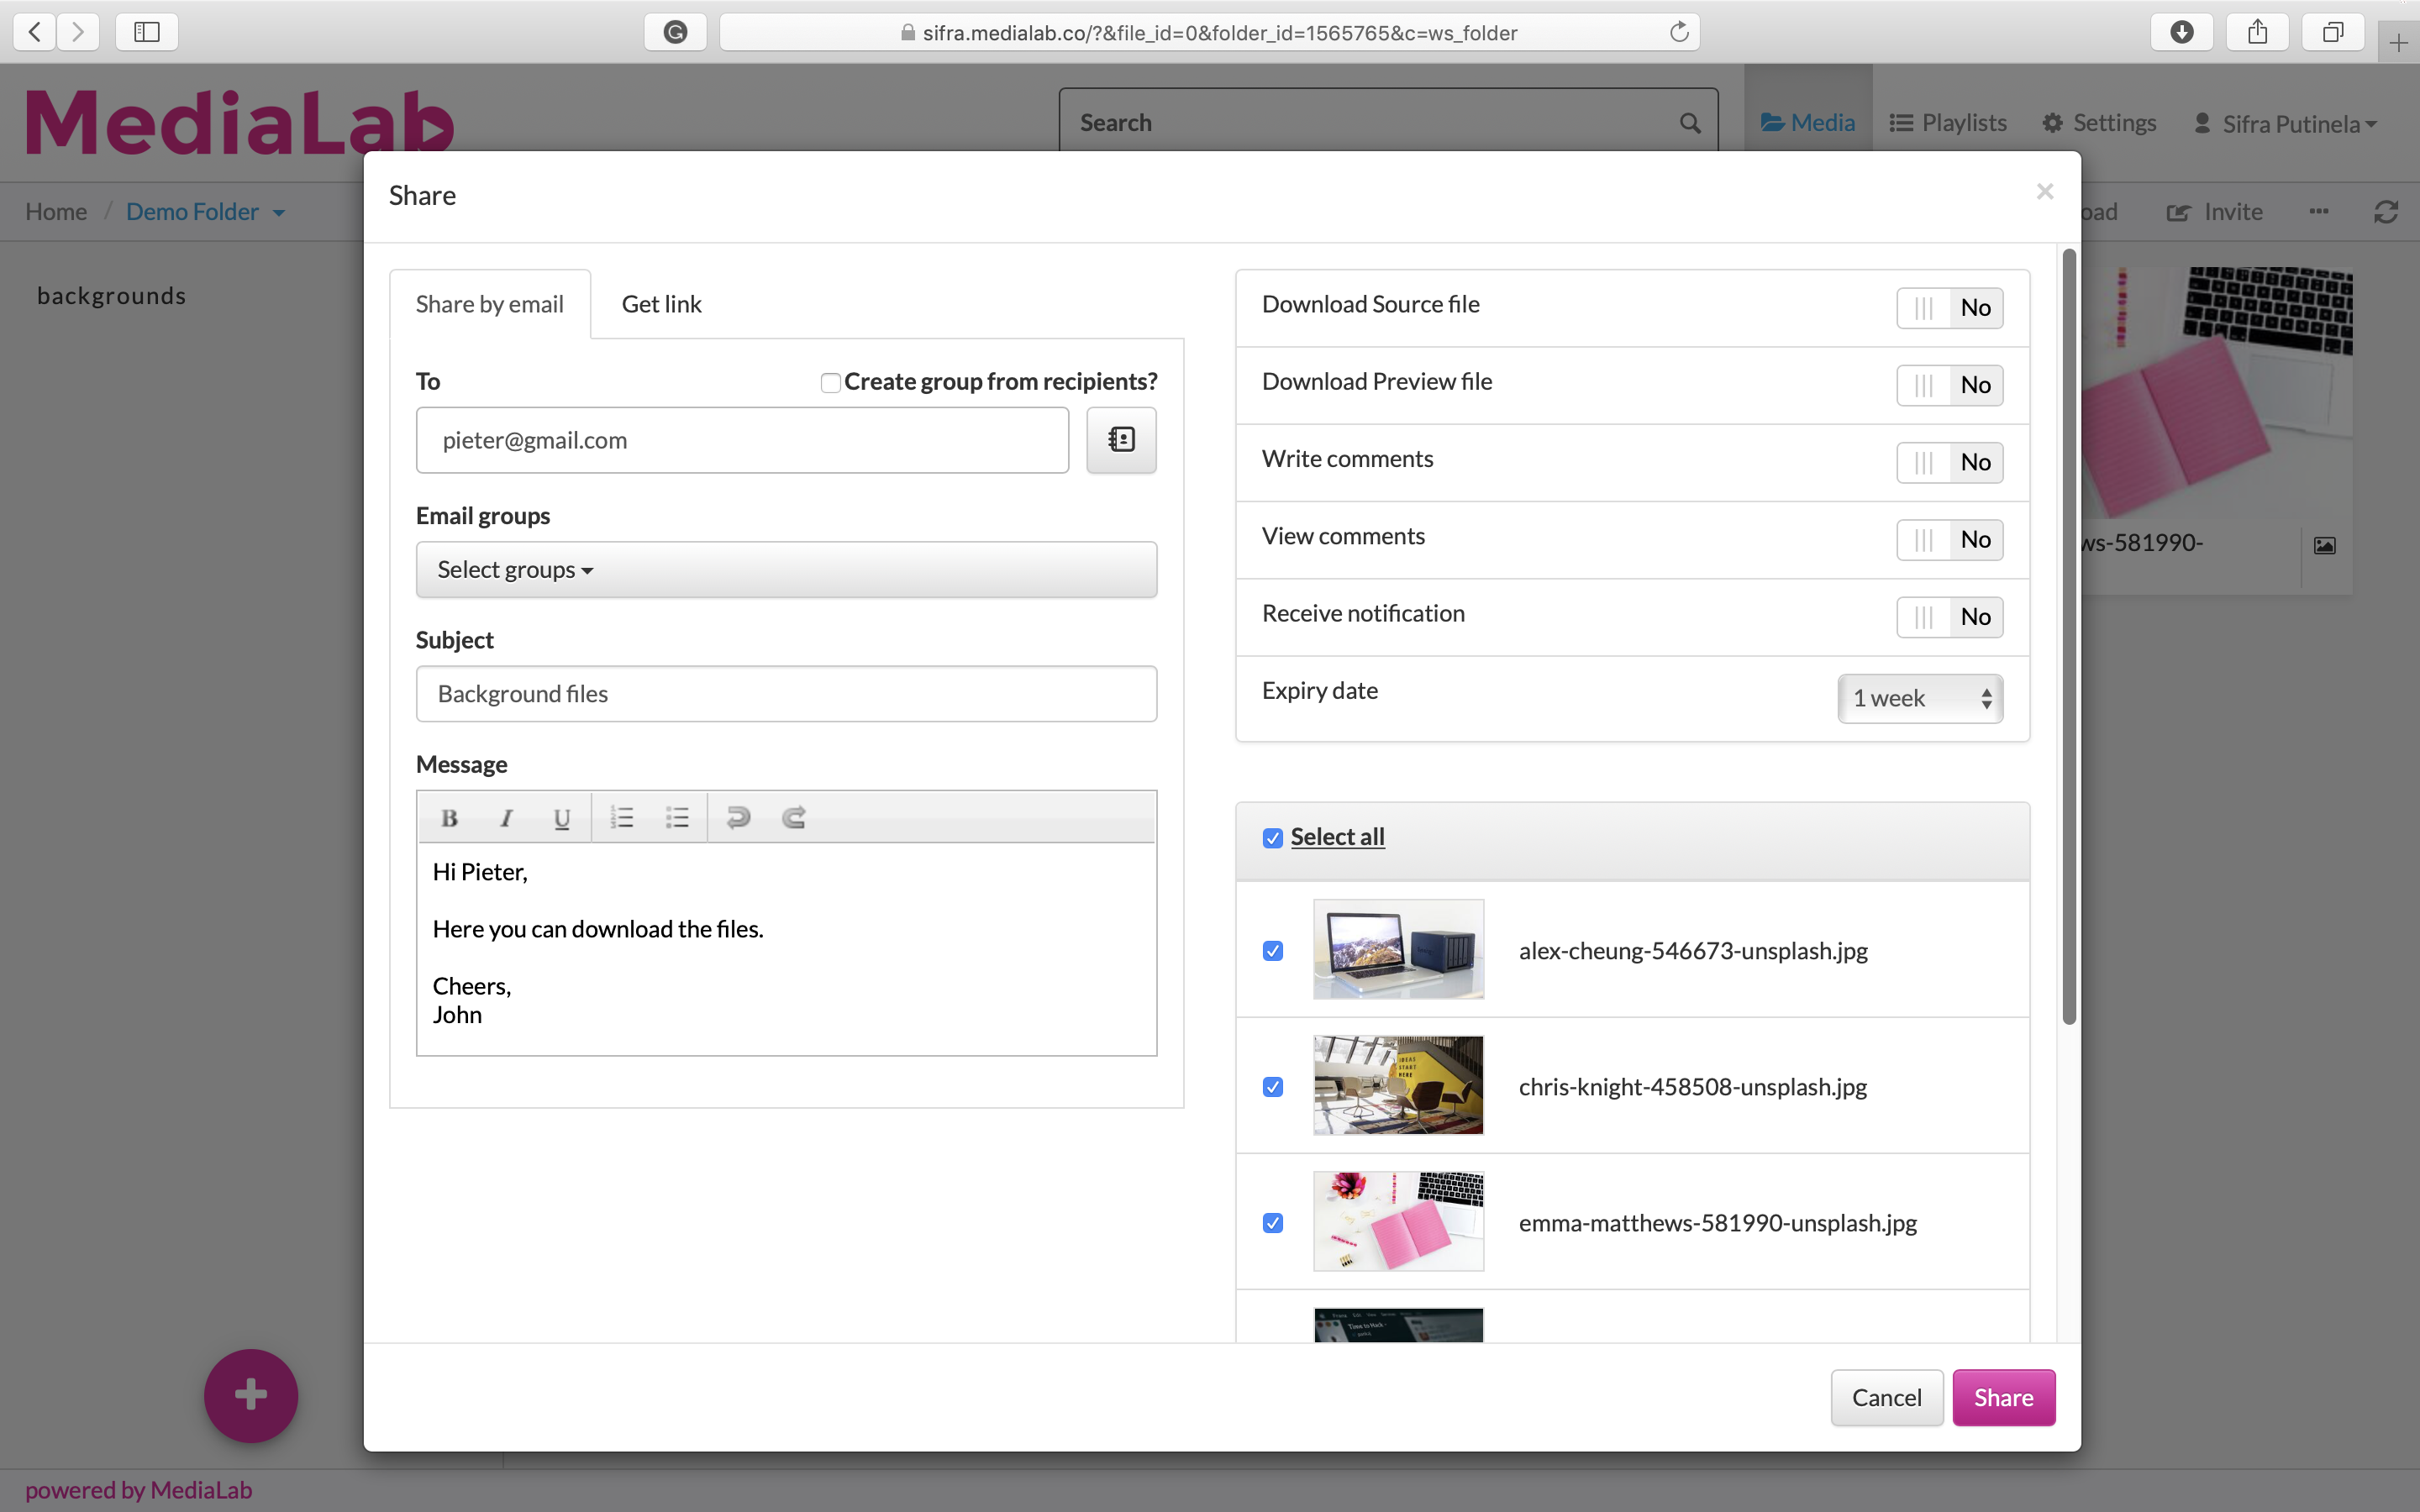
Task: Open the browser share menu
Action: click(x=2258, y=32)
